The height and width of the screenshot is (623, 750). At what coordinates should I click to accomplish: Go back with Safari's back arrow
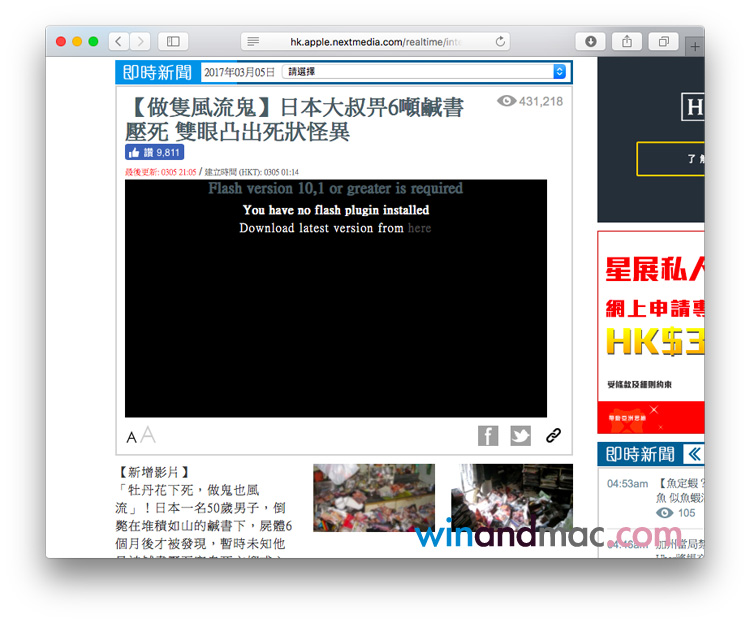tap(119, 41)
